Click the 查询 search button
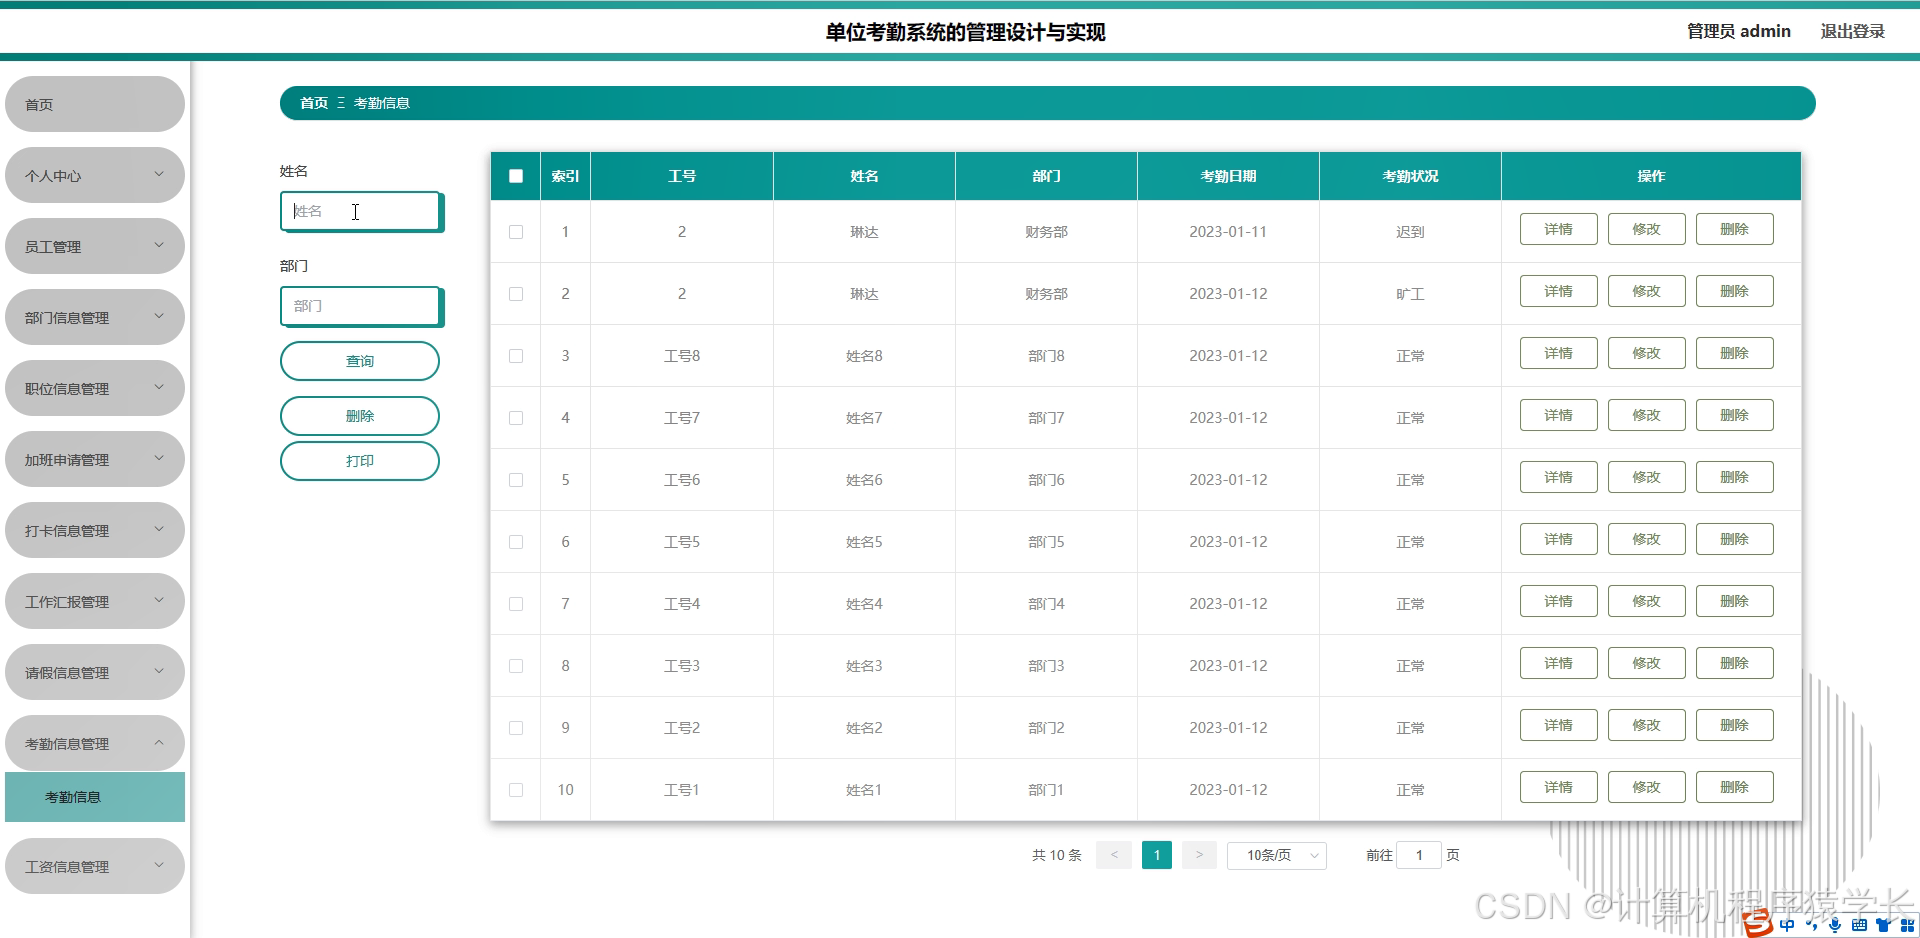This screenshot has width=1920, height=938. point(360,361)
